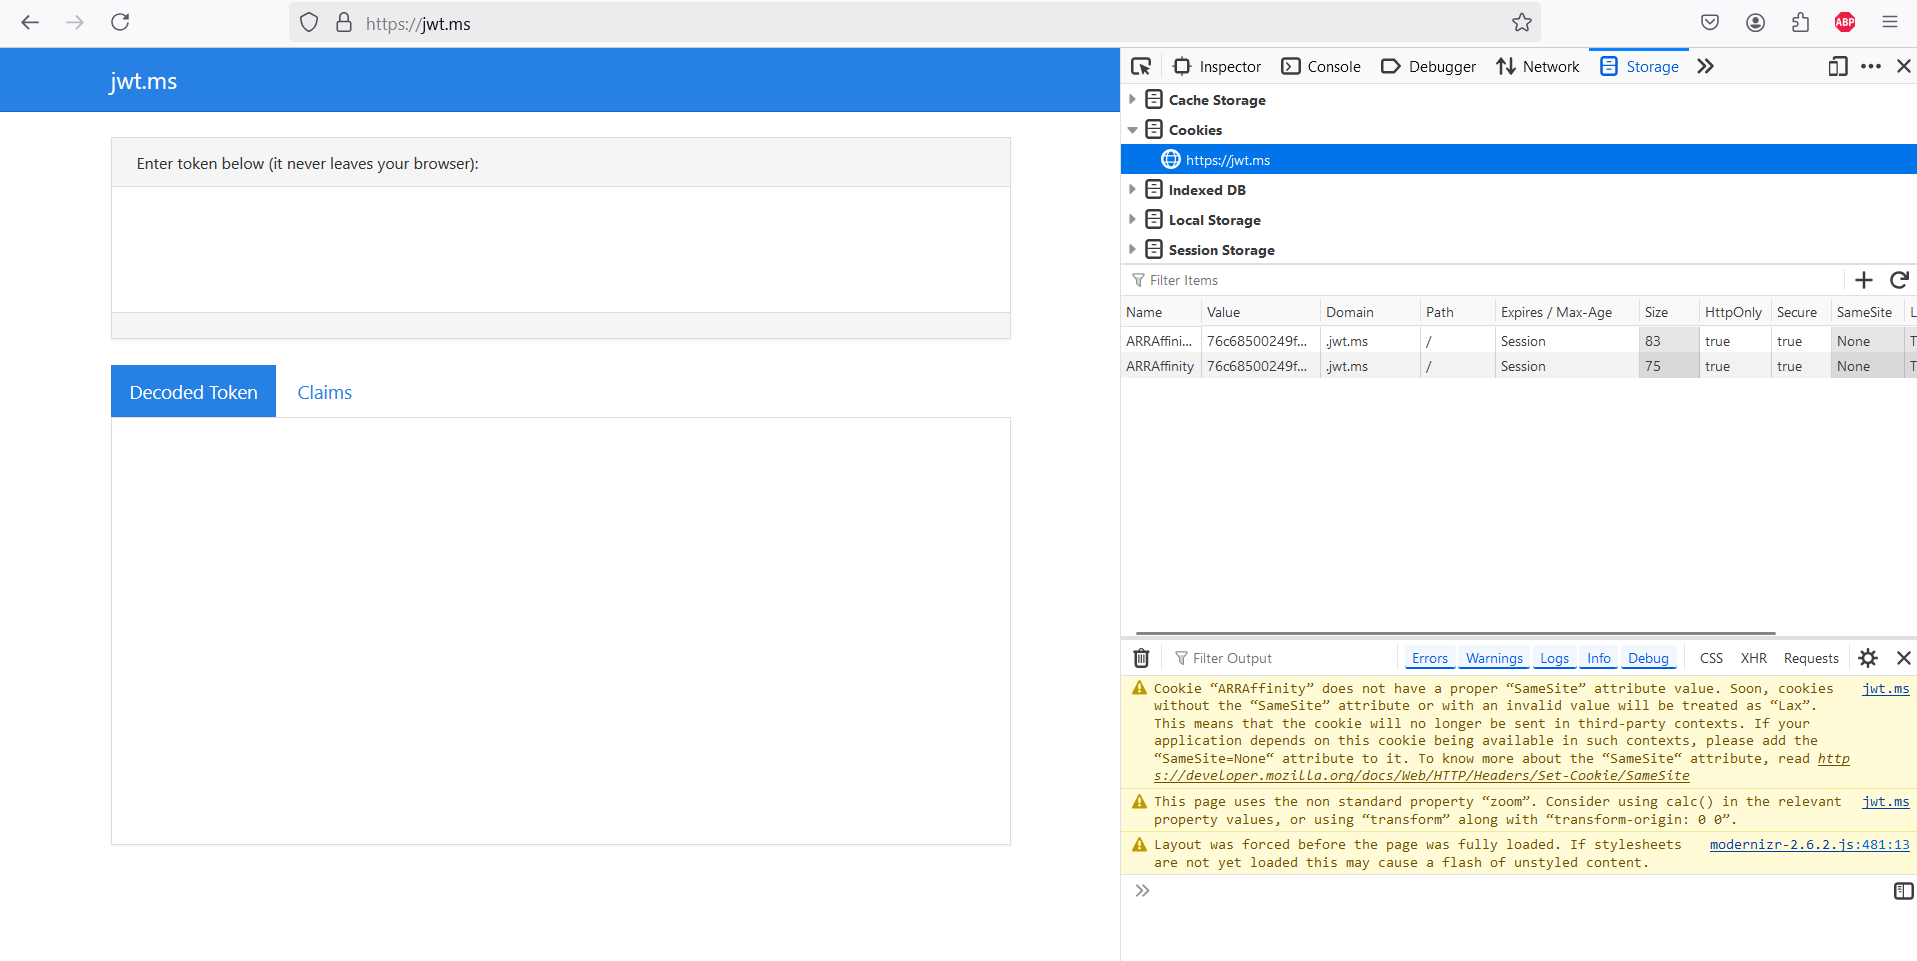This screenshot has width=1917, height=961.
Task: Click the browser URL address bar
Action: click(915, 23)
